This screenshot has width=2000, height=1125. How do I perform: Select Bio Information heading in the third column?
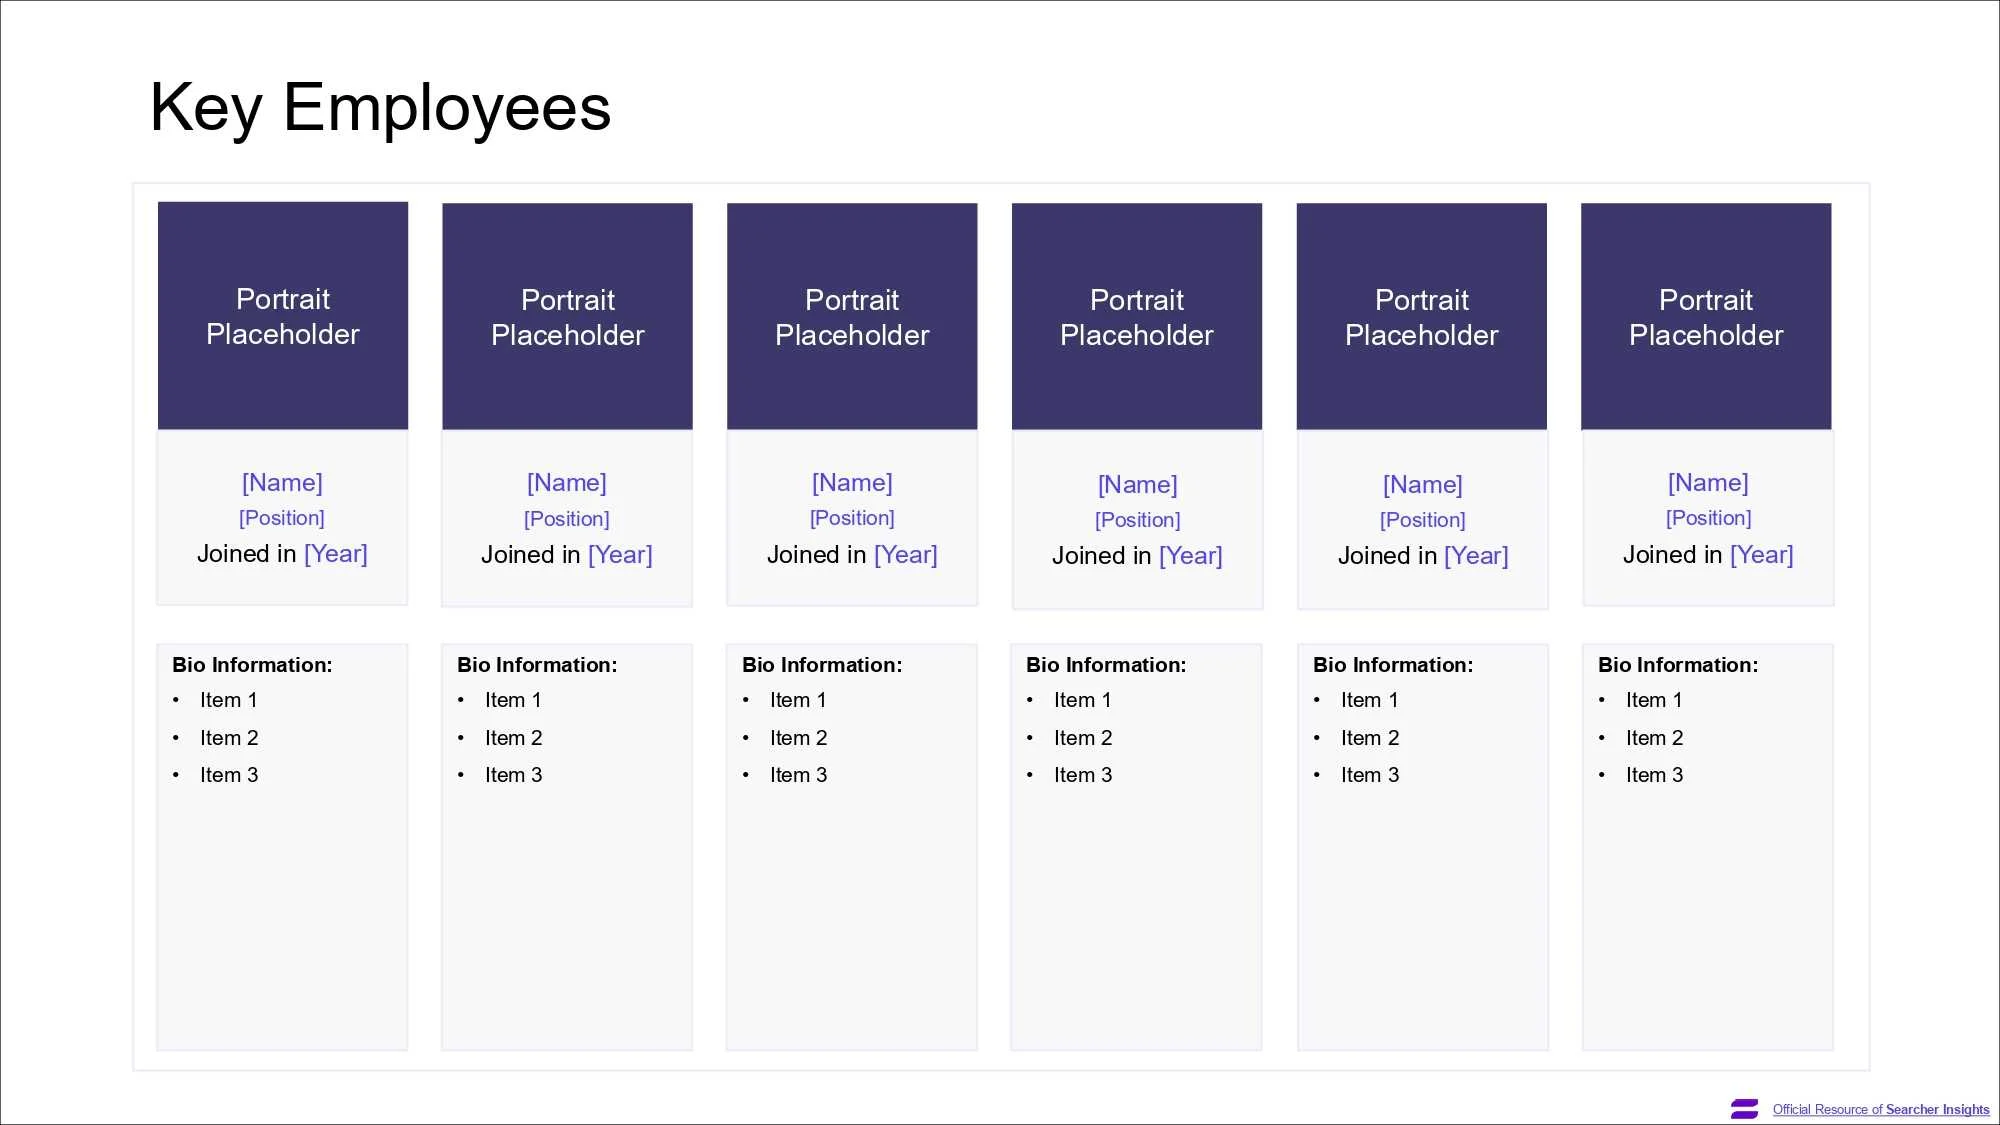point(822,665)
